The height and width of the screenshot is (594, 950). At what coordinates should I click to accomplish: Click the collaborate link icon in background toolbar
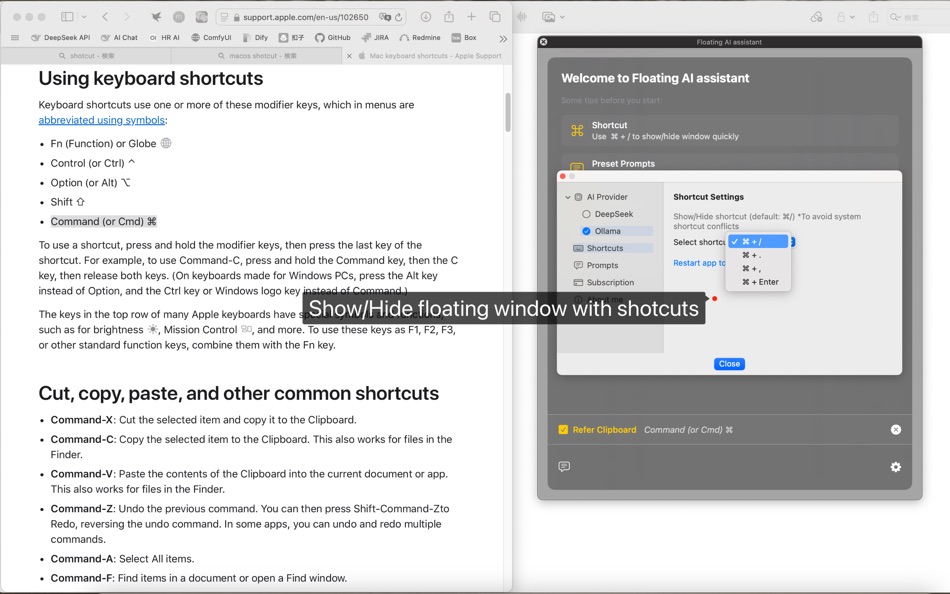(x=817, y=17)
